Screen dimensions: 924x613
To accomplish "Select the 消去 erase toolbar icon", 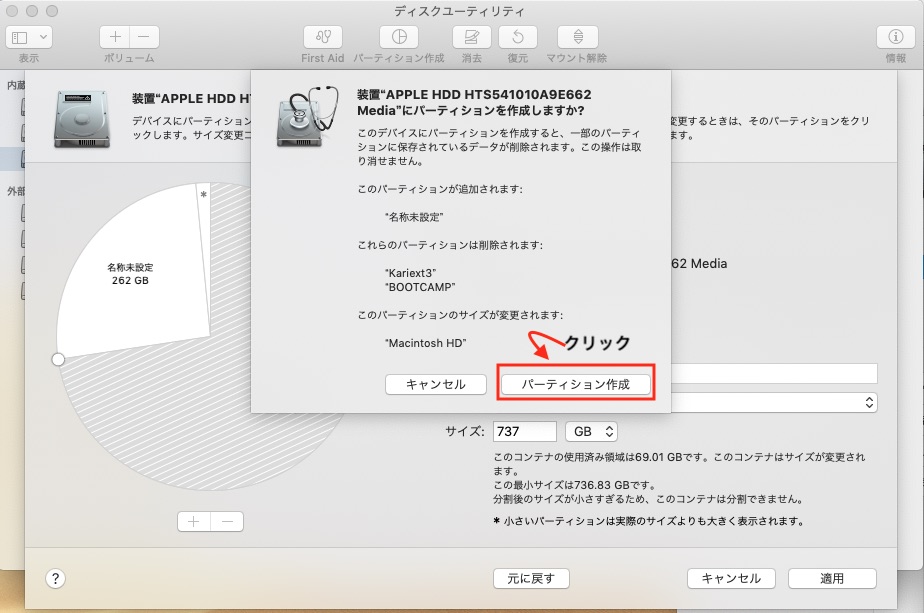I will point(471,37).
